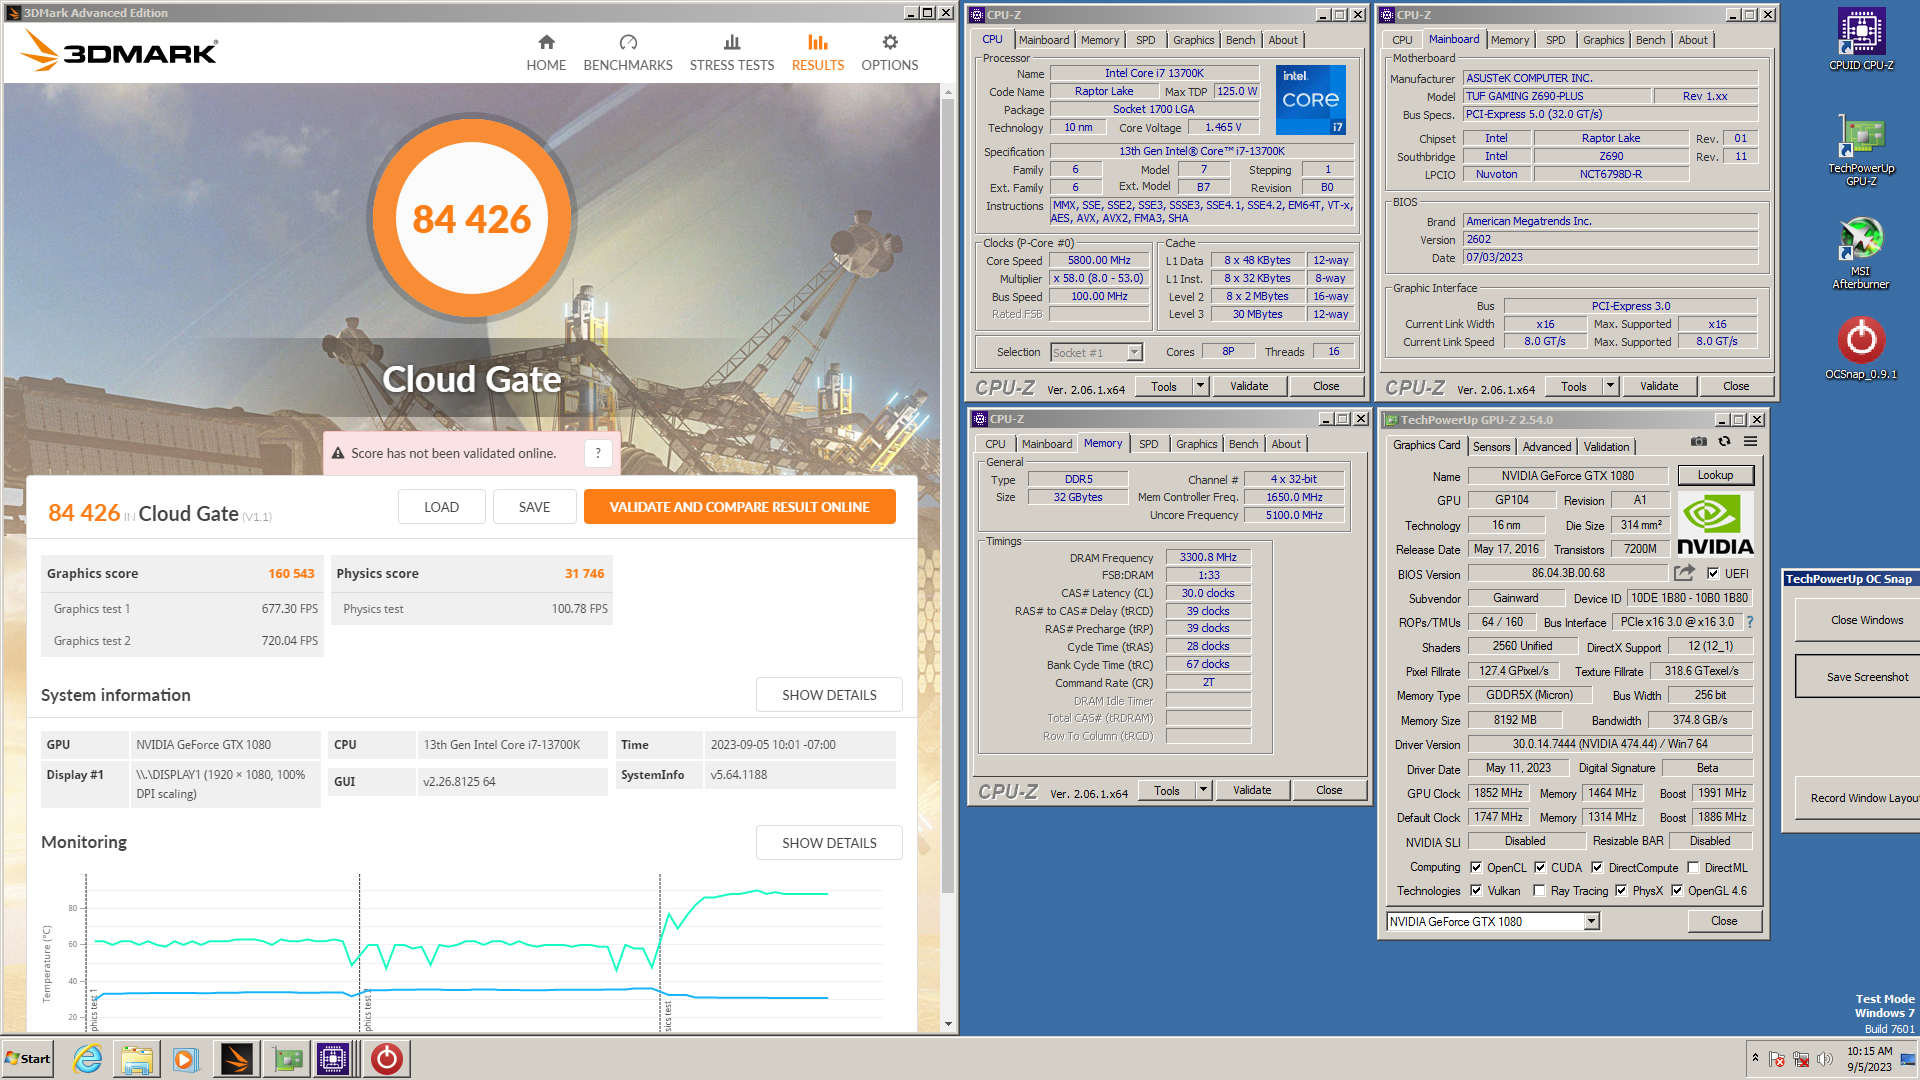Open the media player taskbar icon

click(x=186, y=1059)
